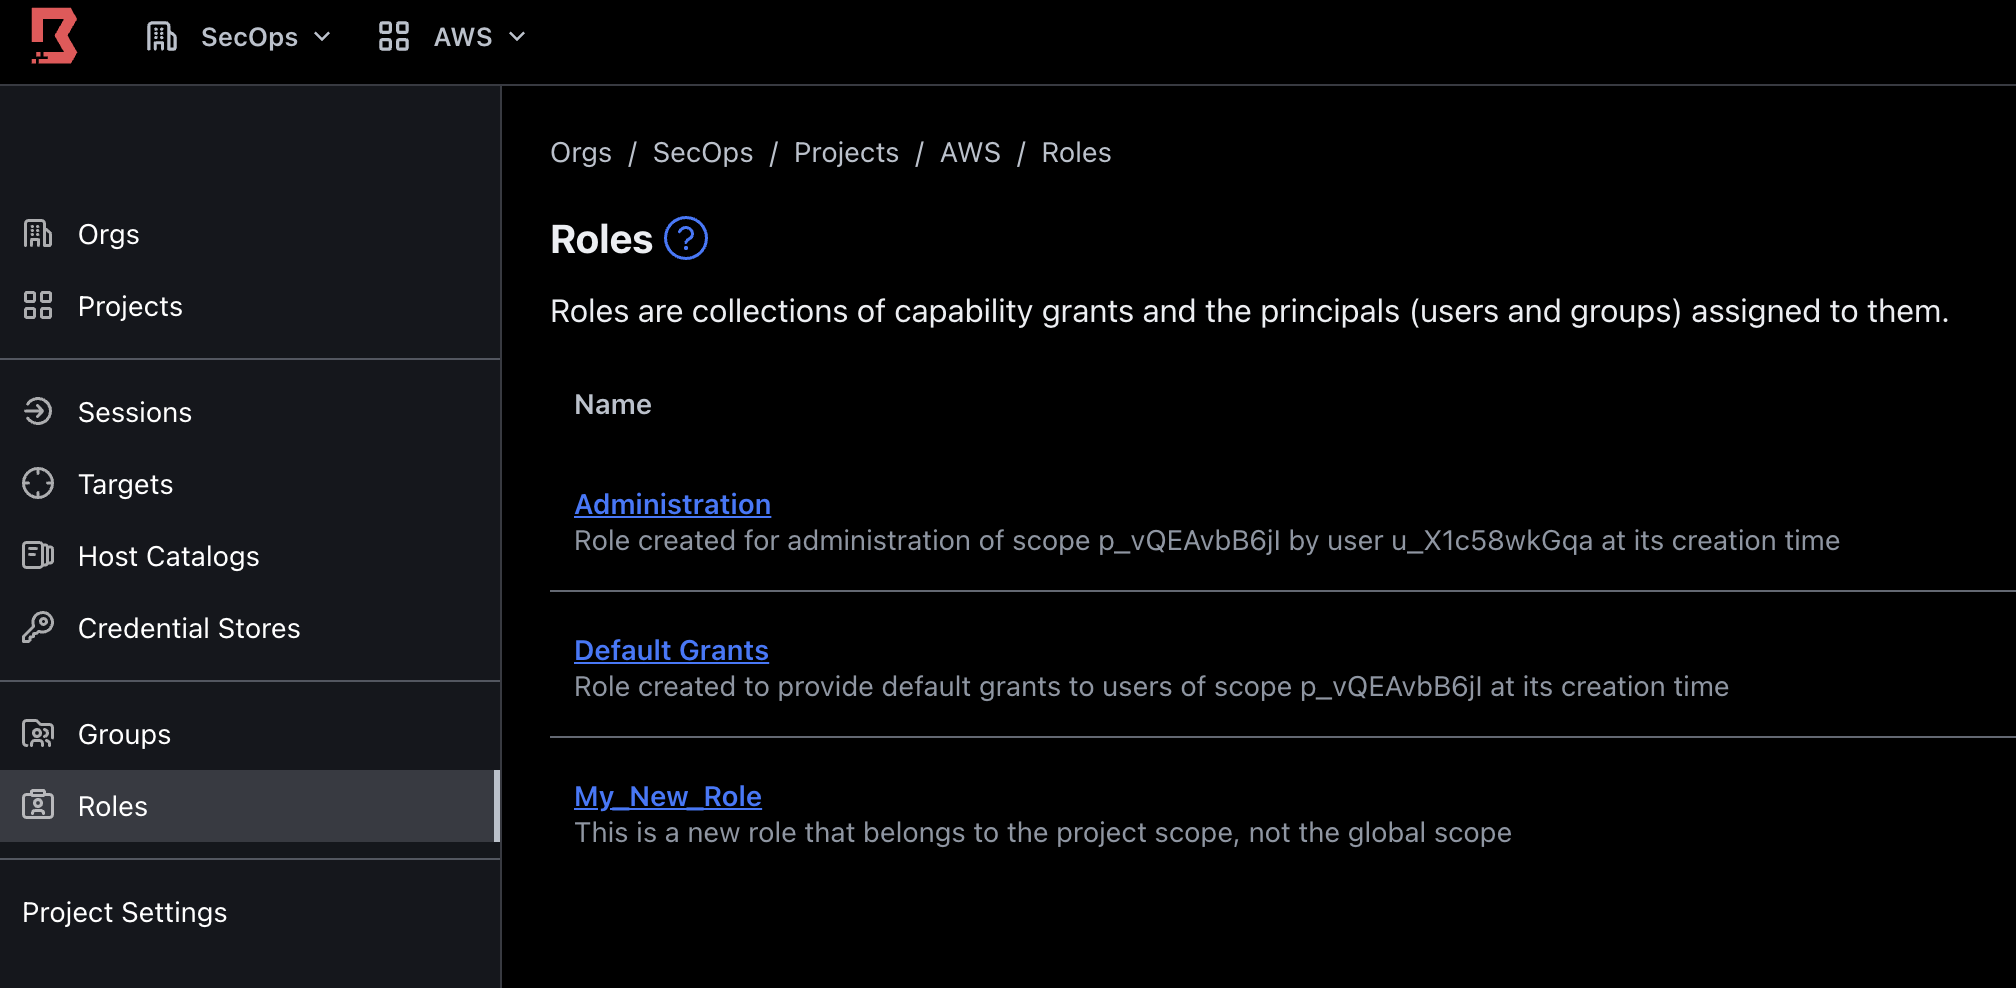Viewport: 2016px width, 988px height.
Task: Click the Roles breadcrumb entry
Action: 1076,152
